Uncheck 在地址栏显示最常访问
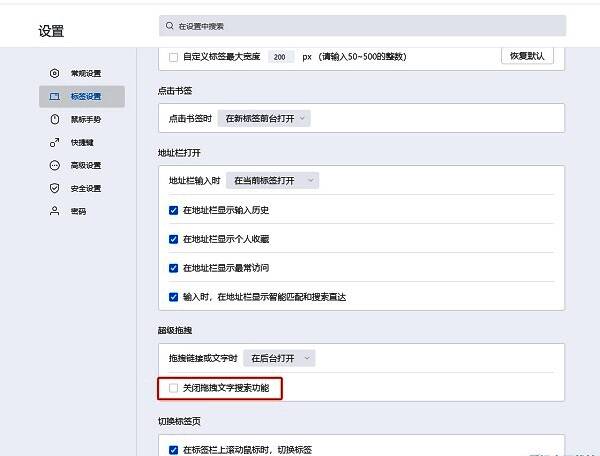The width and height of the screenshot is (600, 456). (x=173, y=268)
